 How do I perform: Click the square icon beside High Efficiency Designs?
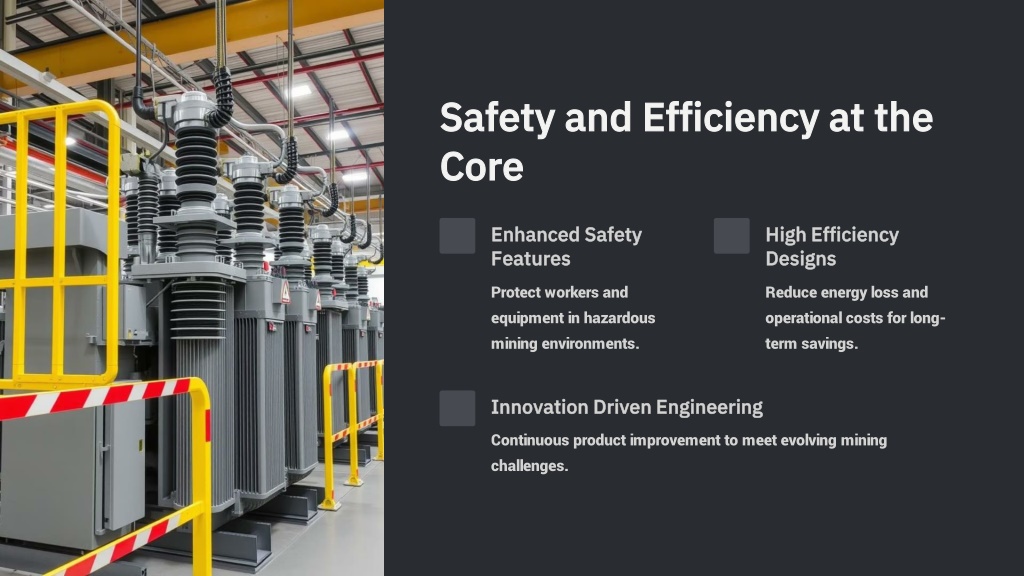[731, 236]
